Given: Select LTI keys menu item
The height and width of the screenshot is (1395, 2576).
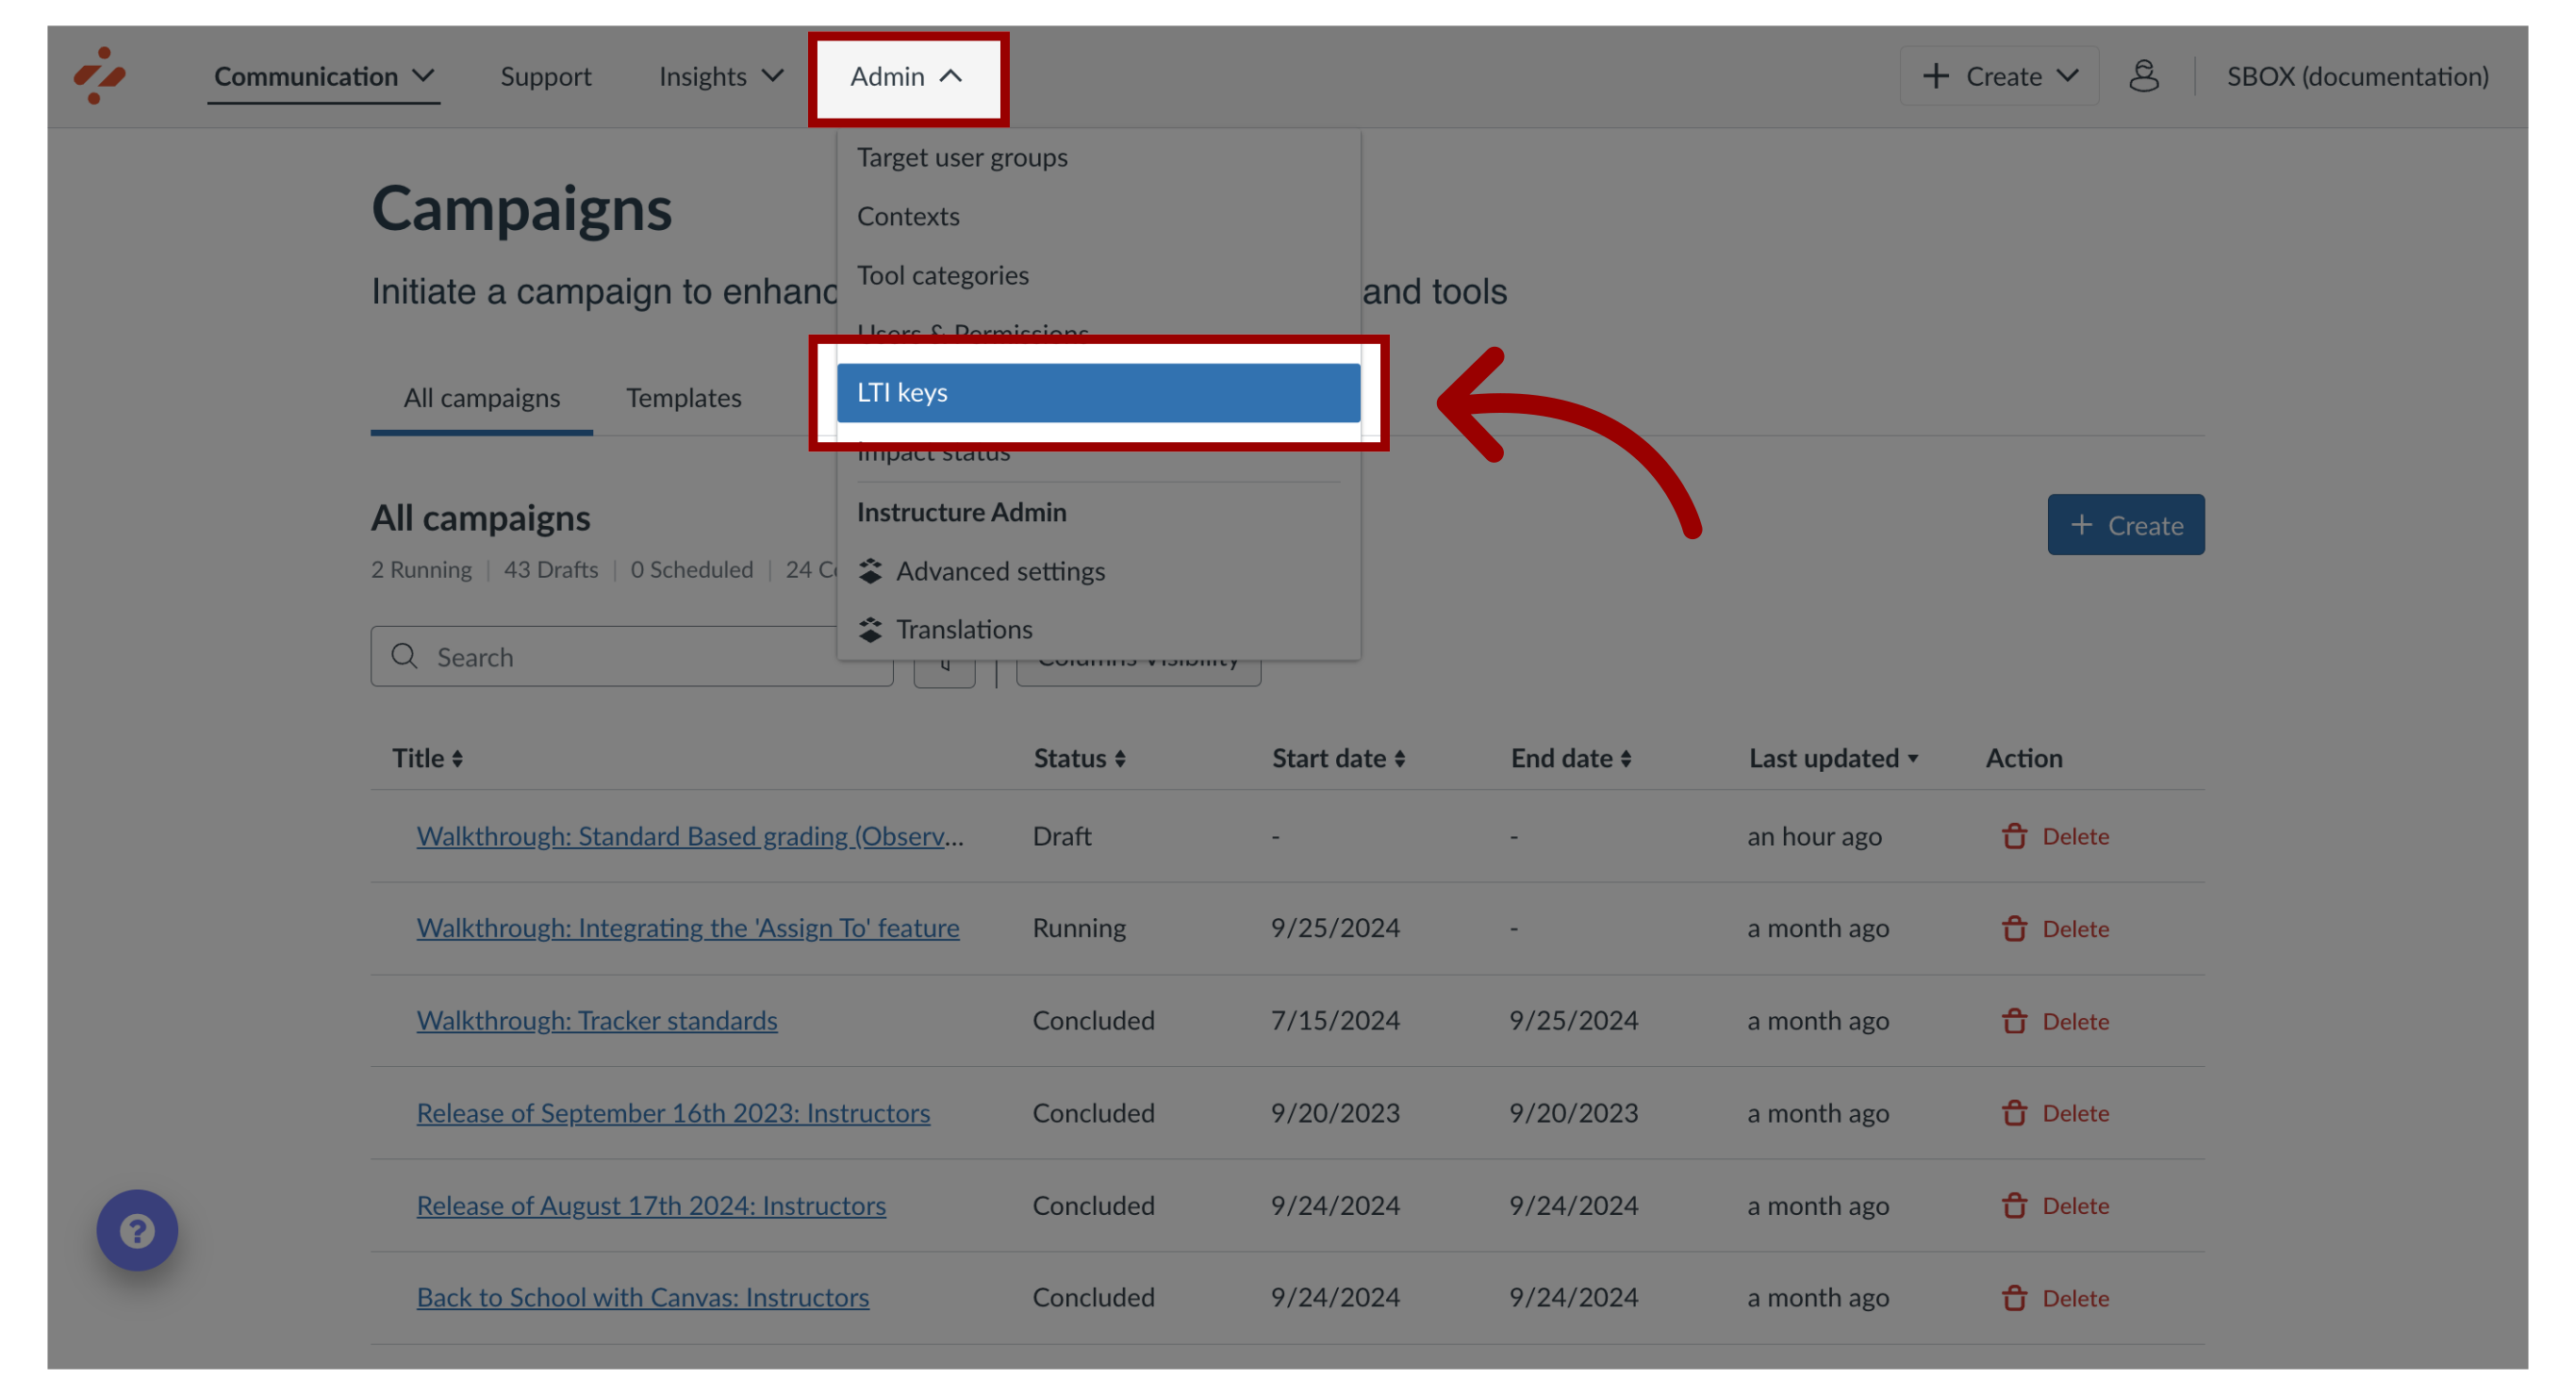Looking at the screenshot, I should (x=1098, y=393).
